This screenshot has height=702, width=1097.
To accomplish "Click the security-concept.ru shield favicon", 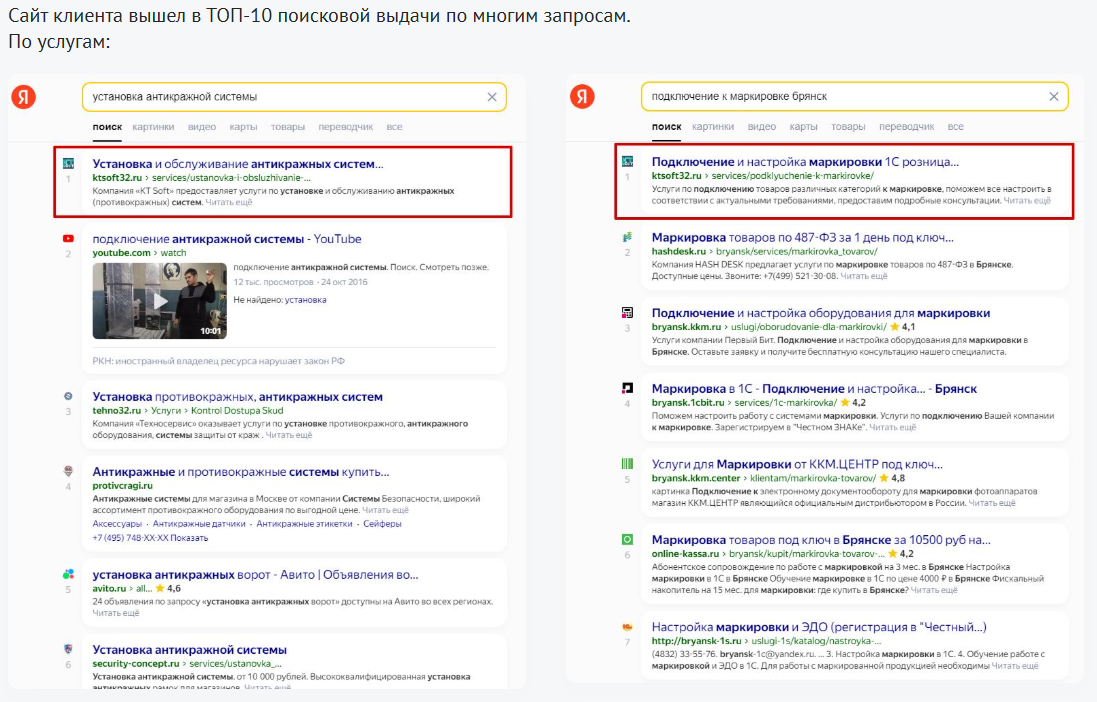I will point(68,650).
